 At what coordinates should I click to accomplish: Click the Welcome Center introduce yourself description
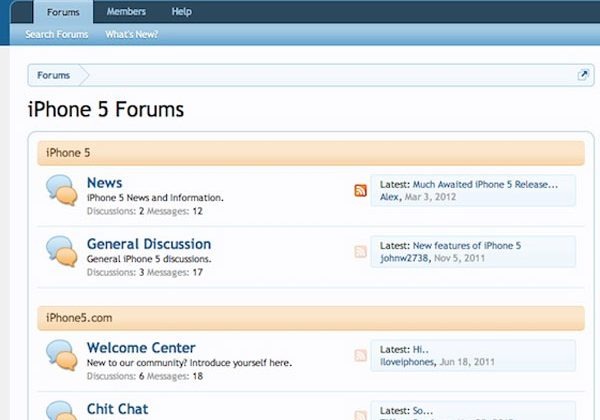pos(189,363)
